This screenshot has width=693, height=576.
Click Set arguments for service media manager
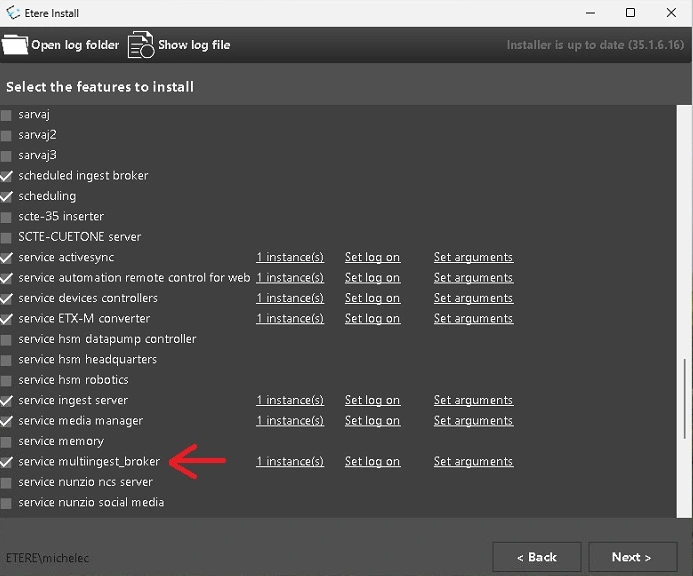(x=473, y=421)
